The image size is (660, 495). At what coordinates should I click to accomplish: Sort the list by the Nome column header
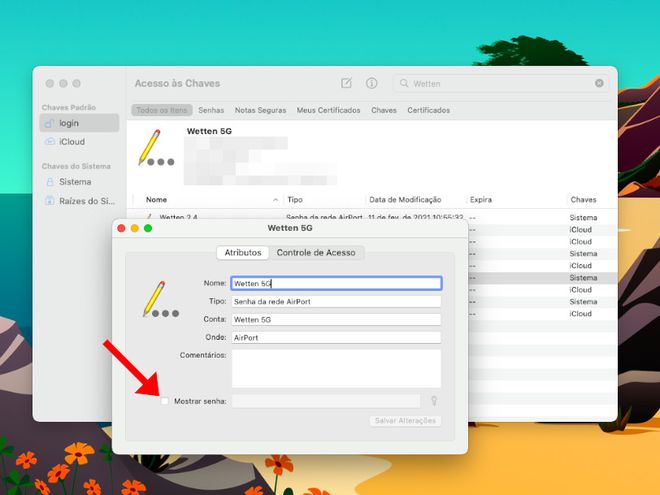coord(157,200)
